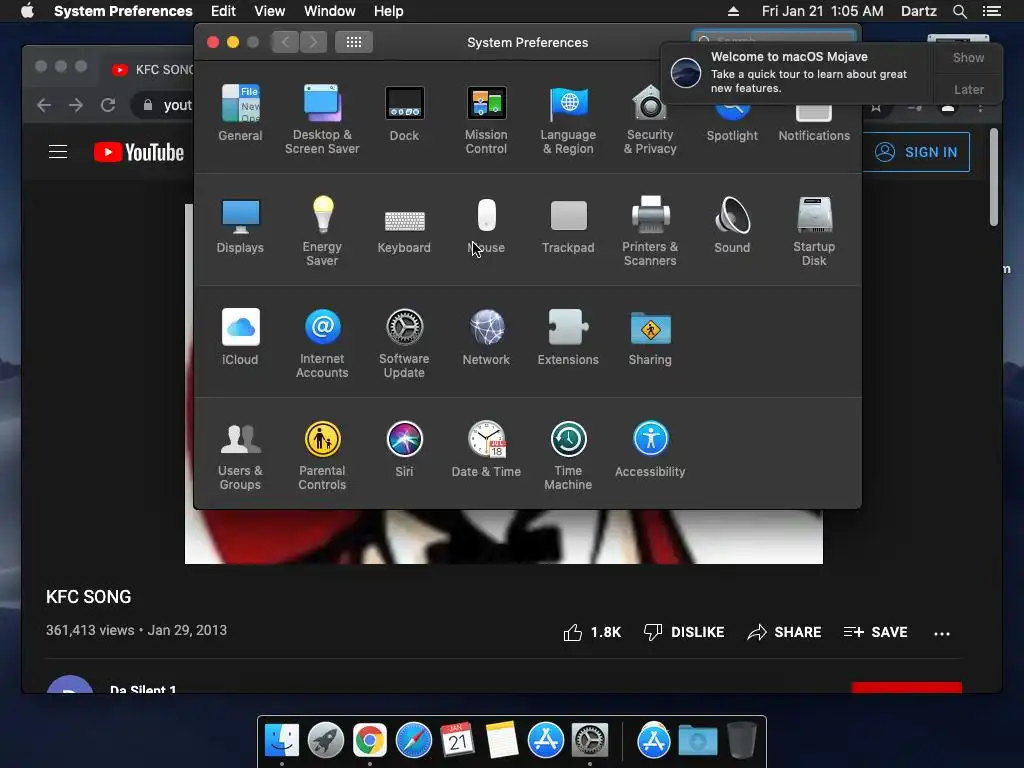Open the YouTube hamburger guide menu

click(58, 152)
